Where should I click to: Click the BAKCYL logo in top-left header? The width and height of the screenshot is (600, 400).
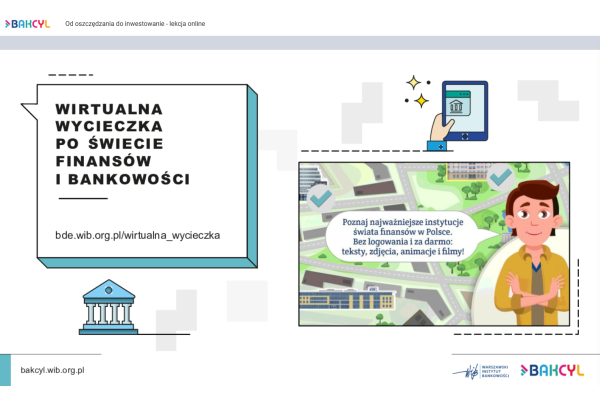tap(27, 21)
